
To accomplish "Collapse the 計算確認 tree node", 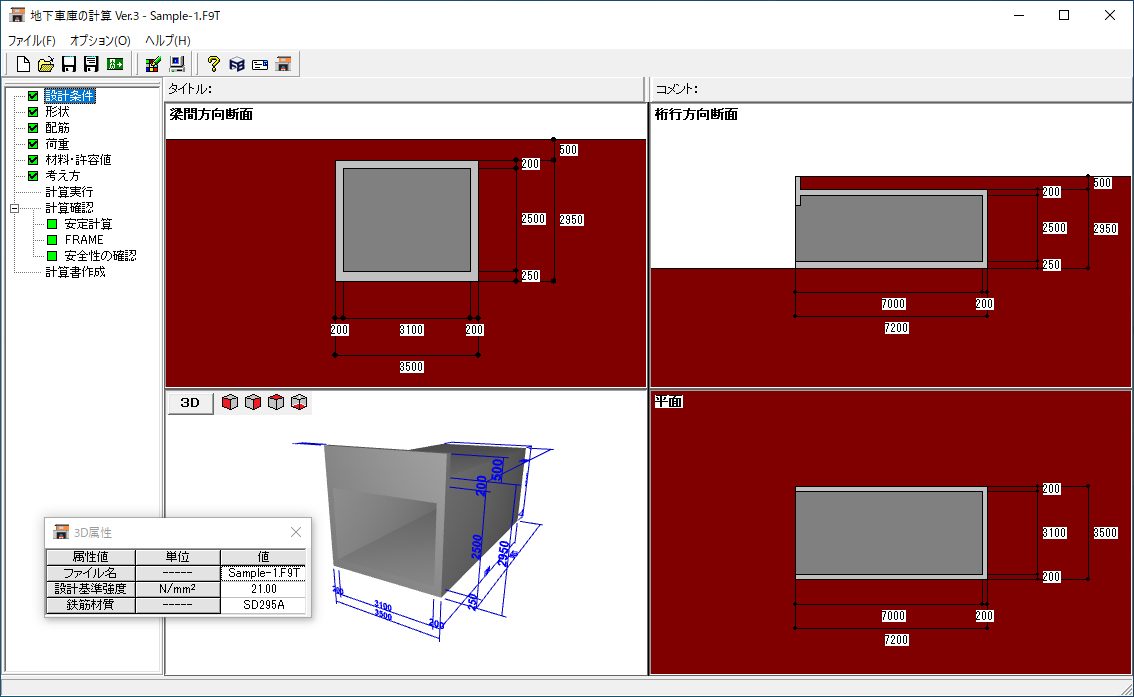I will (14, 208).
